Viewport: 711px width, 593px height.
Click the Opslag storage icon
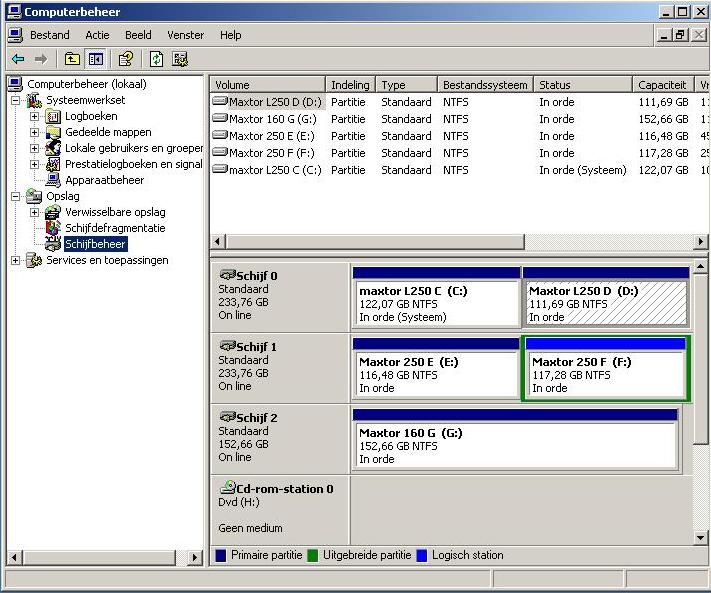coord(34,196)
